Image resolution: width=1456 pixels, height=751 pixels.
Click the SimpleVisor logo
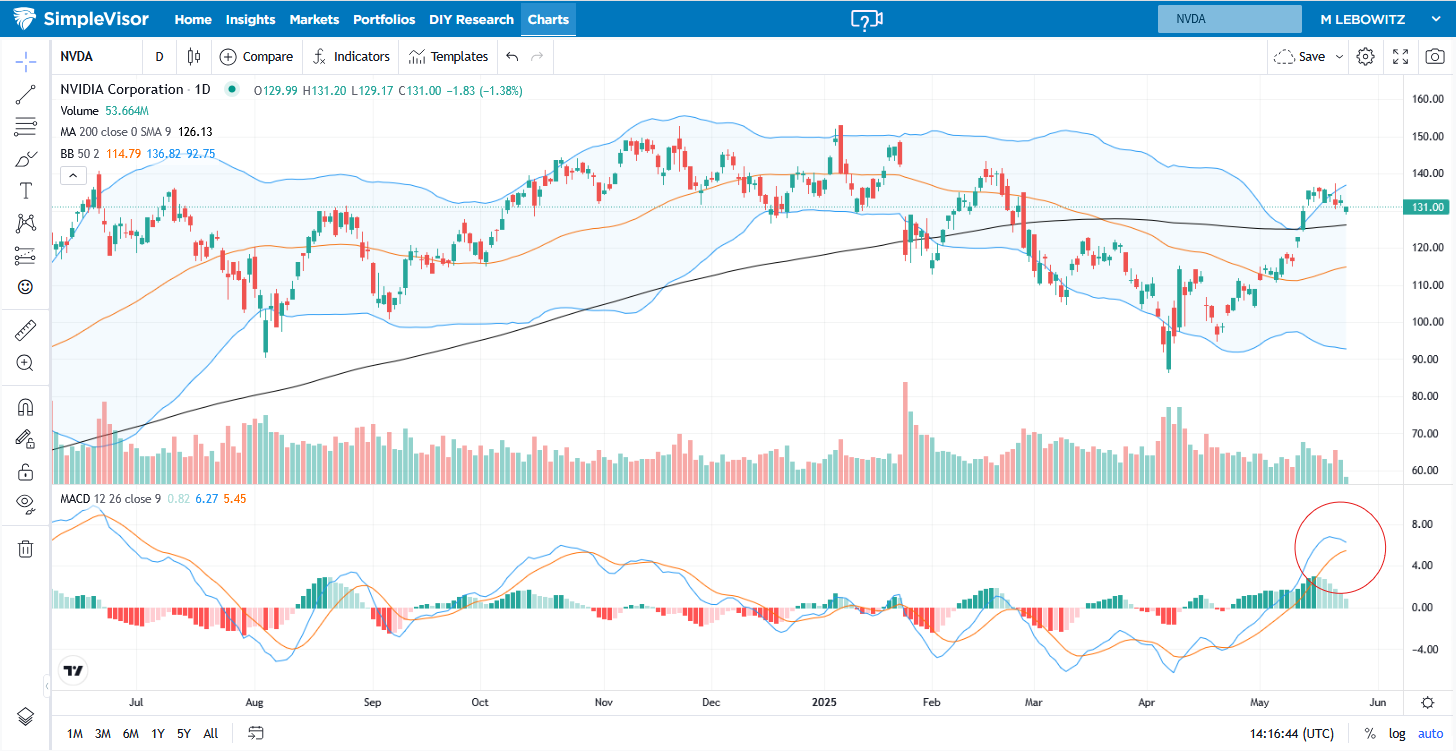point(83,19)
